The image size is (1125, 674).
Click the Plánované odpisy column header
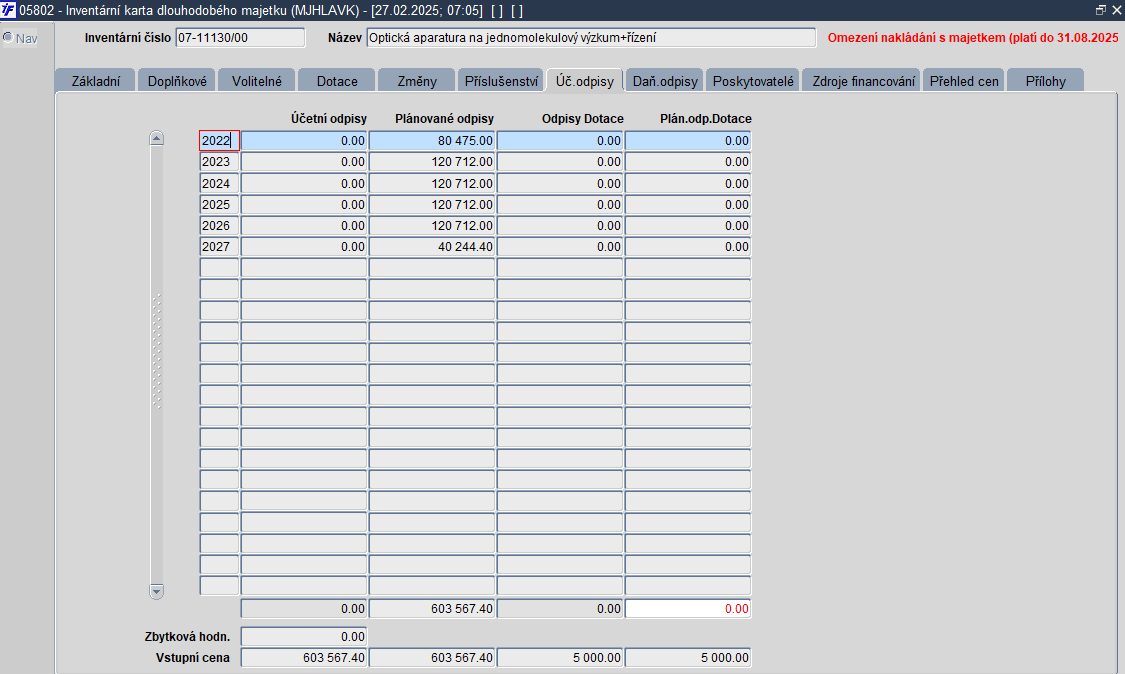(x=444, y=118)
